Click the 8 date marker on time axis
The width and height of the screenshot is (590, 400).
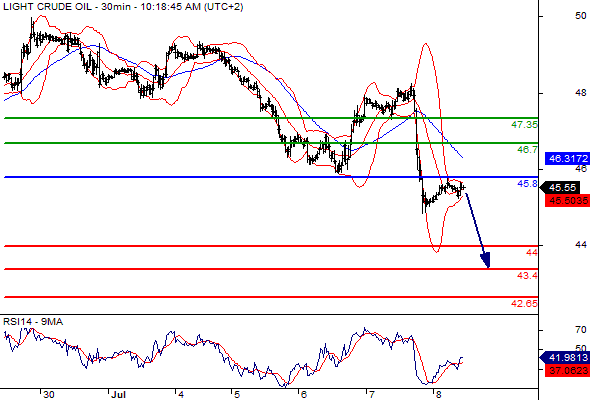click(438, 395)
